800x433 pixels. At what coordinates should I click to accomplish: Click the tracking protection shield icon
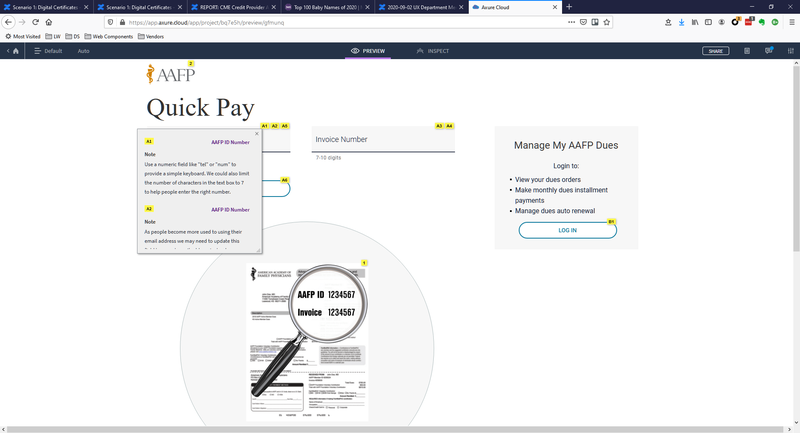point(111,22)
